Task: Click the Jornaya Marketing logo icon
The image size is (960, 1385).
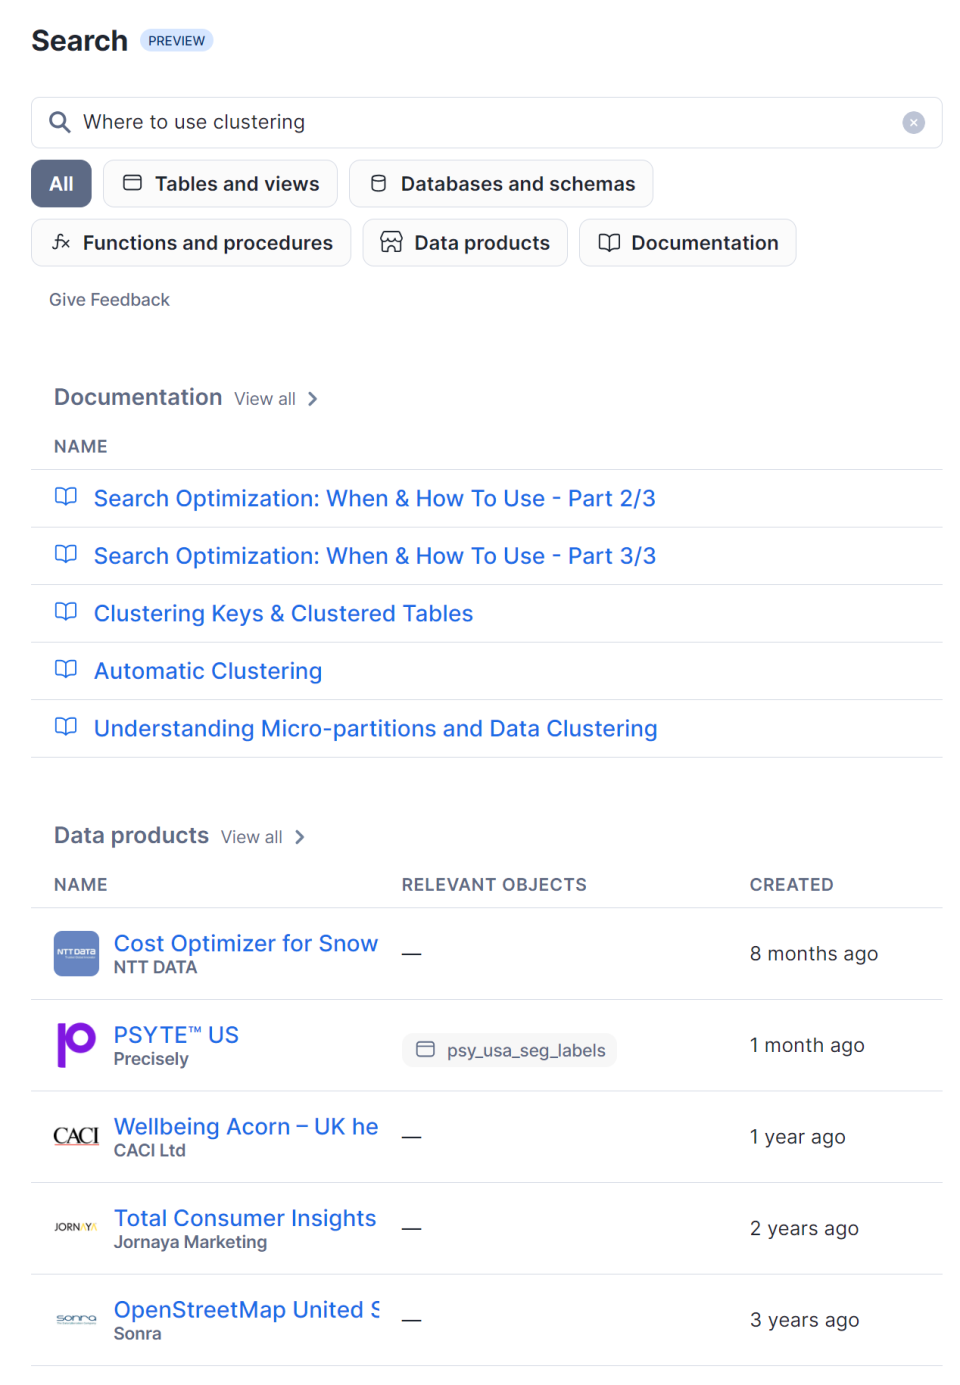Action: pos(76,1227)
